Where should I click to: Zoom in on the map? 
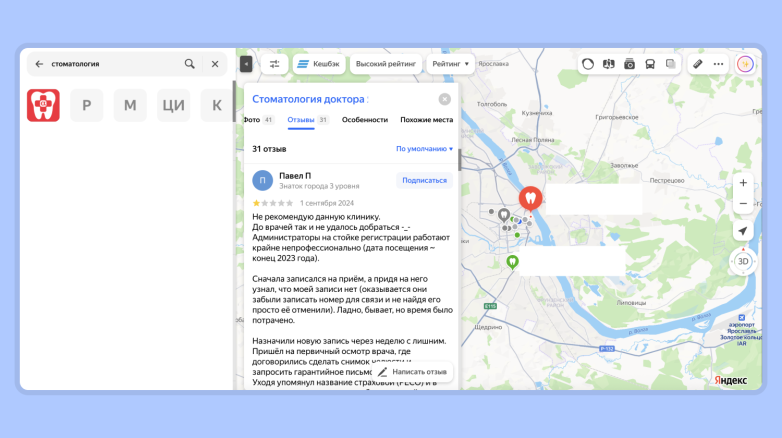pyautogui.click(x=743, y=183)
